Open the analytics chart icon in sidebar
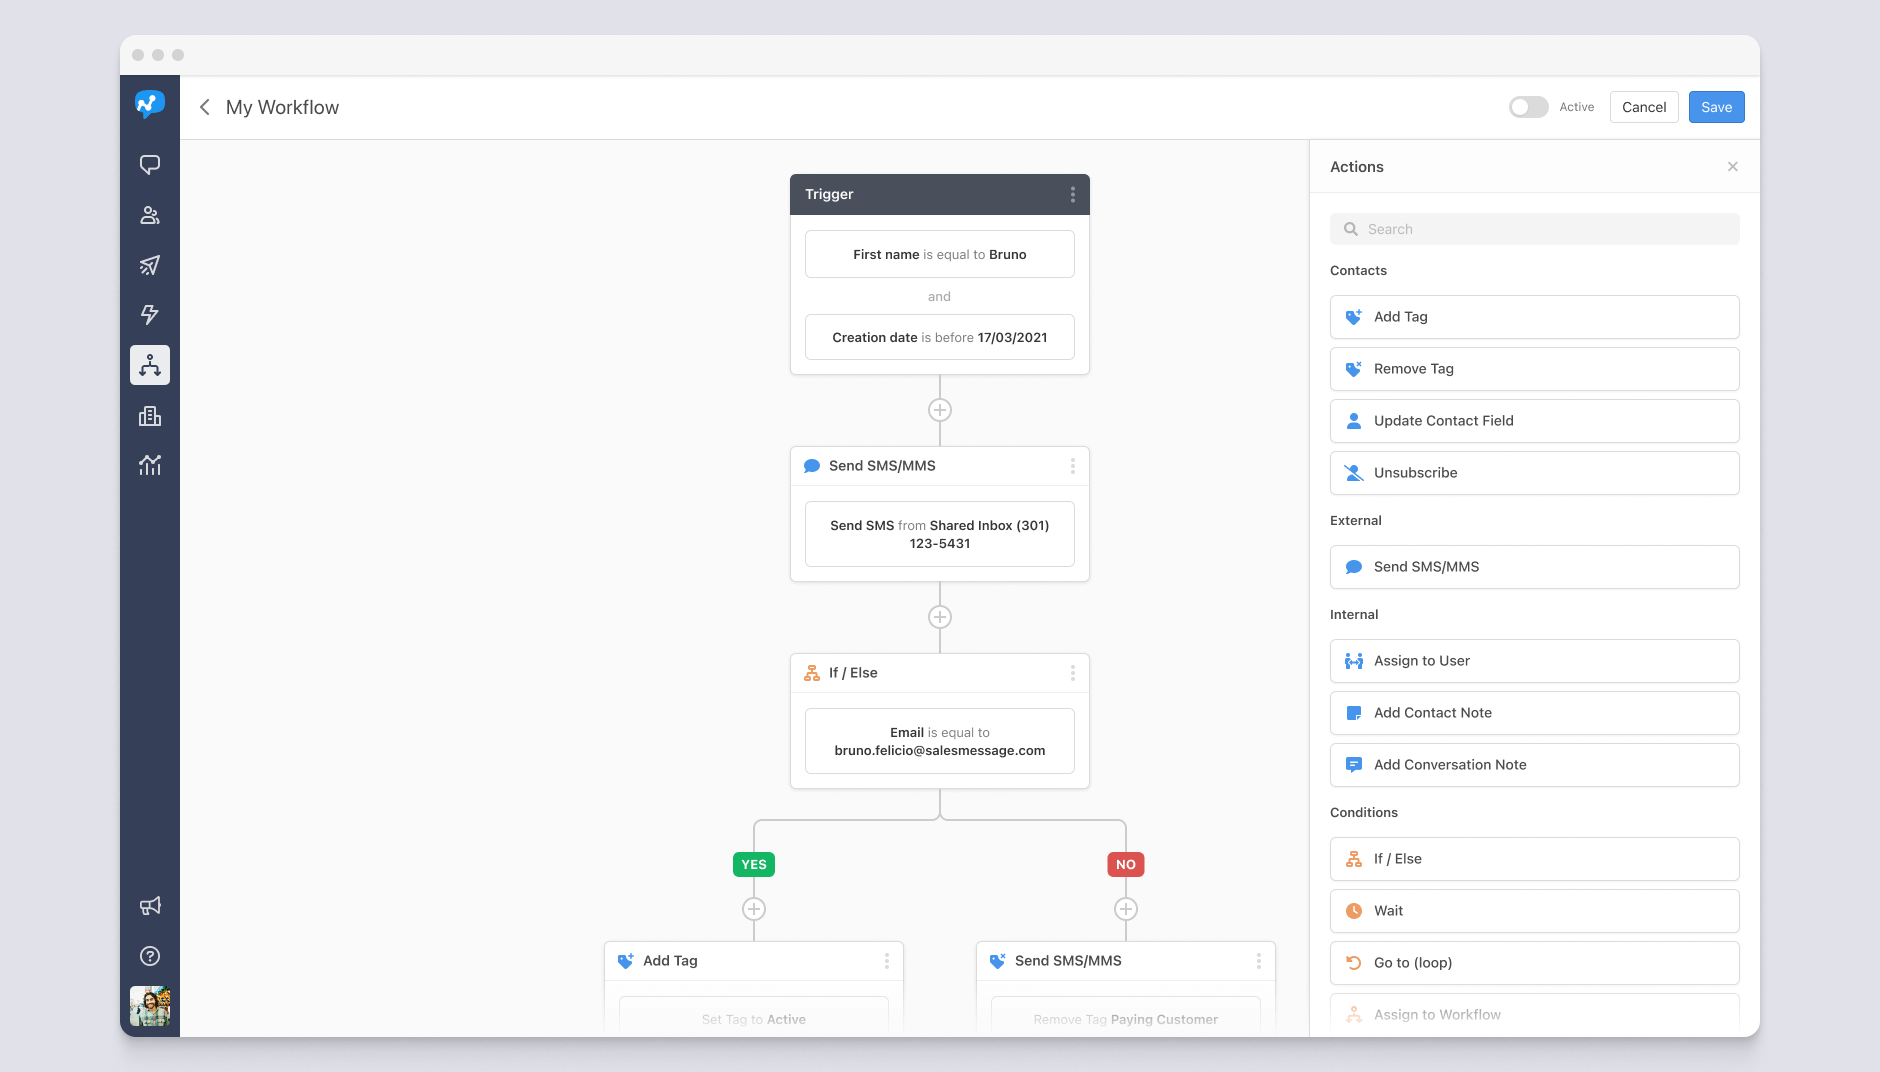Viewport: 1880px width, 1072px height. (x=150, y=464)
